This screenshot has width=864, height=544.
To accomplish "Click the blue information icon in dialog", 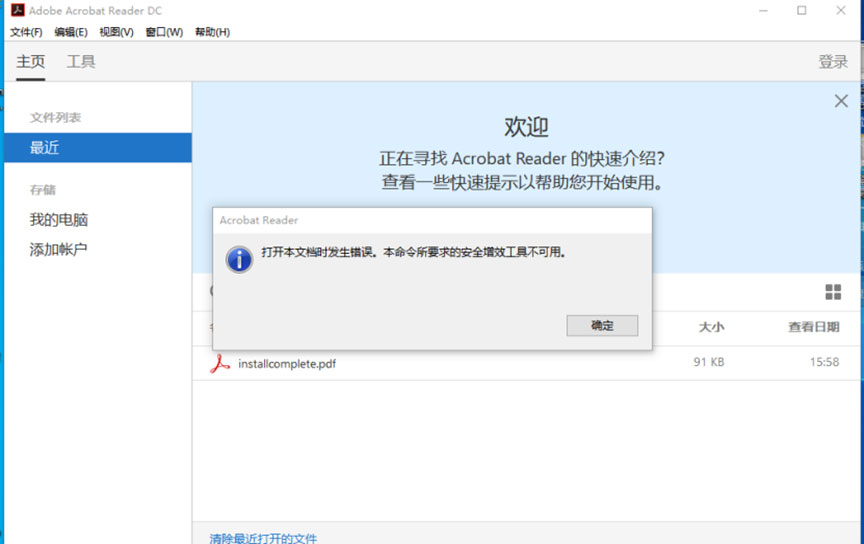I will pyautogui.click(x=239, y=260).
